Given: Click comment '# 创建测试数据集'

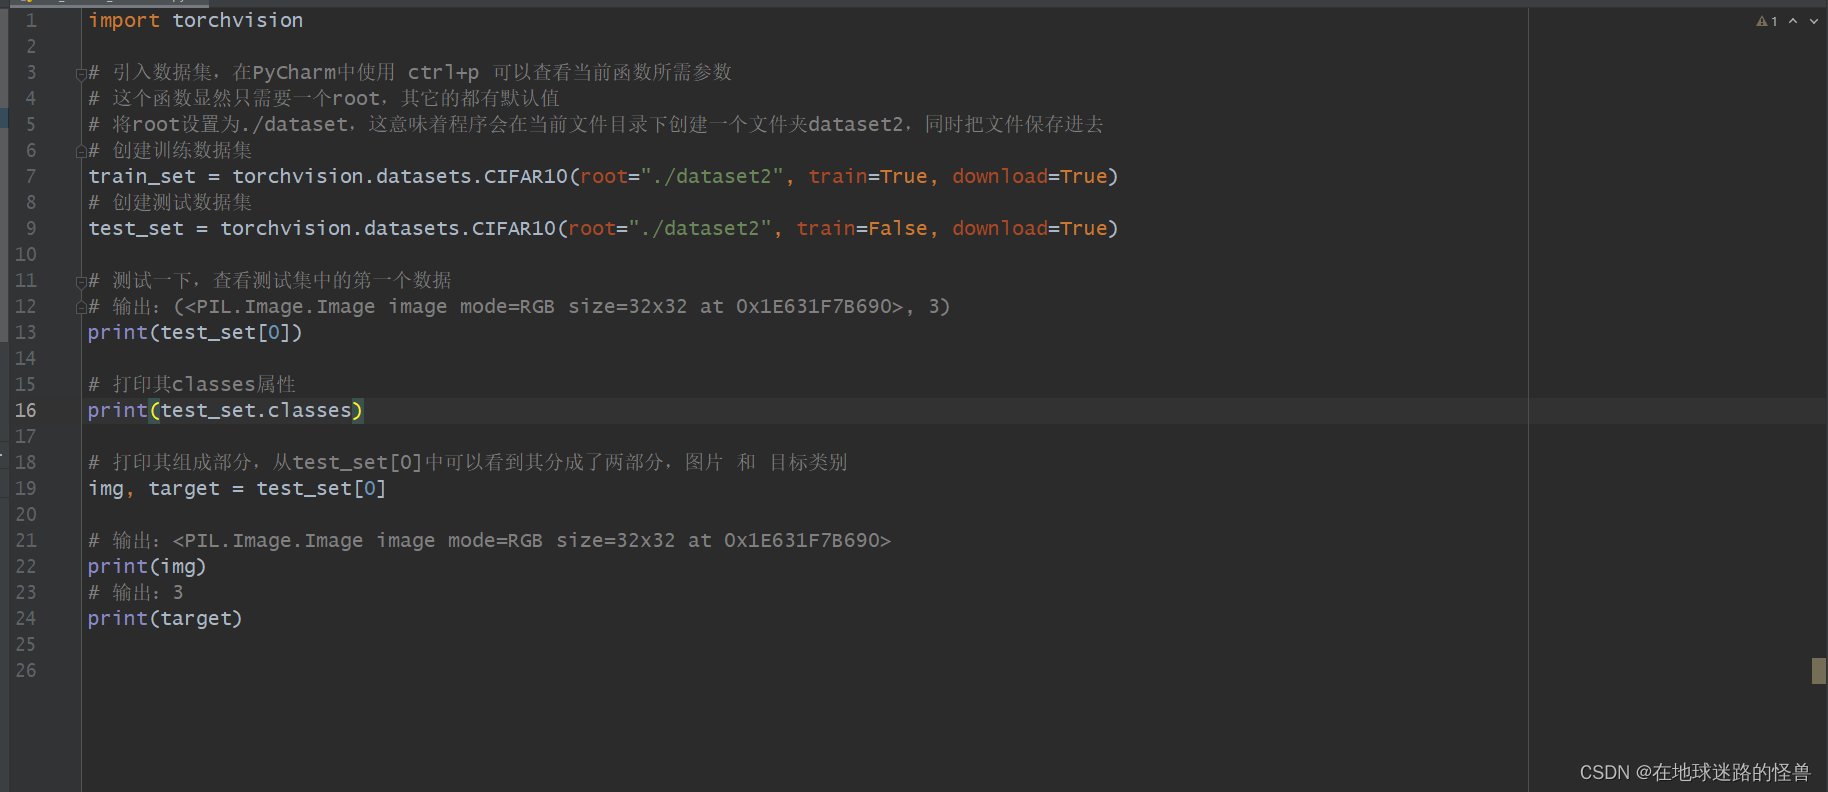Looking at the screenshot, I should pyautogui.click(x=170, y=202).
